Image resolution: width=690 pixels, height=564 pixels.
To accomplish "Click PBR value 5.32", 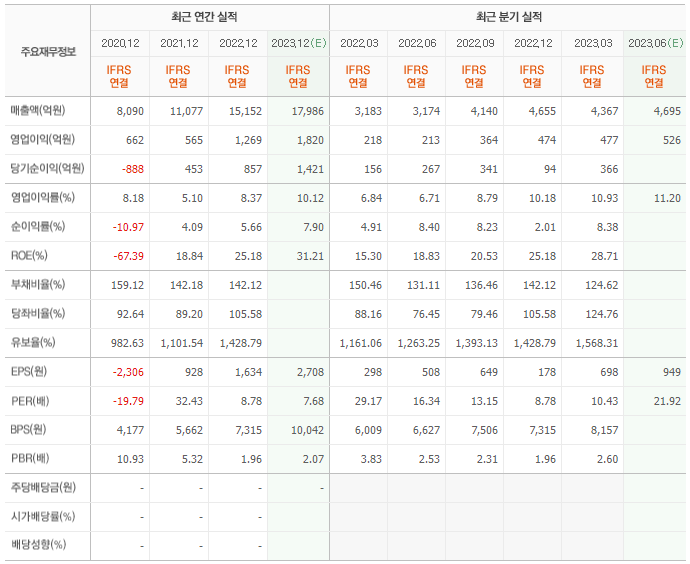I will click(x=192, y=460).
